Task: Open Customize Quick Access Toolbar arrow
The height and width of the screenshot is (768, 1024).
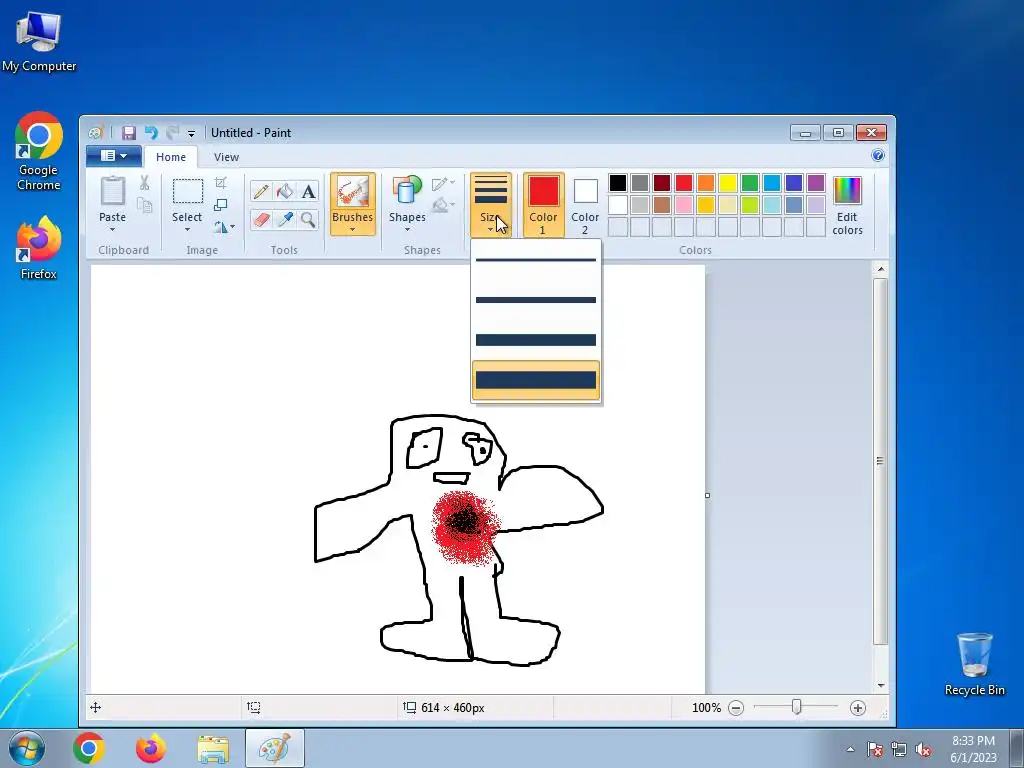Action: tap(191, 134)
